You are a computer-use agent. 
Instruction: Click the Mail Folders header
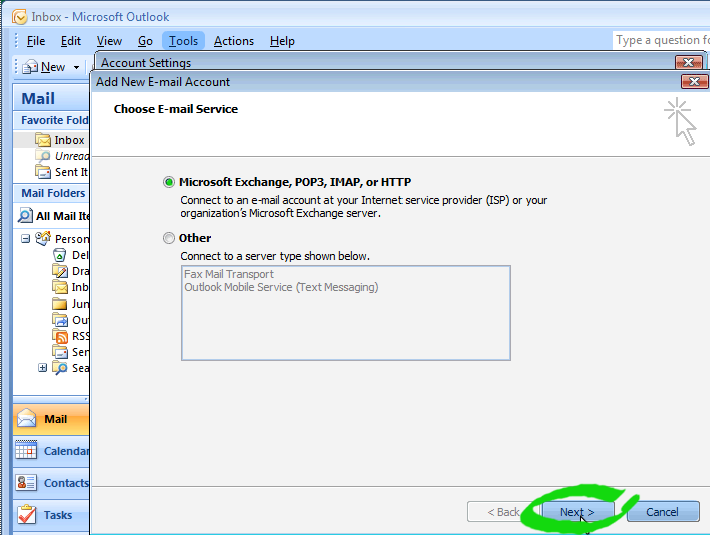point(53,193)
